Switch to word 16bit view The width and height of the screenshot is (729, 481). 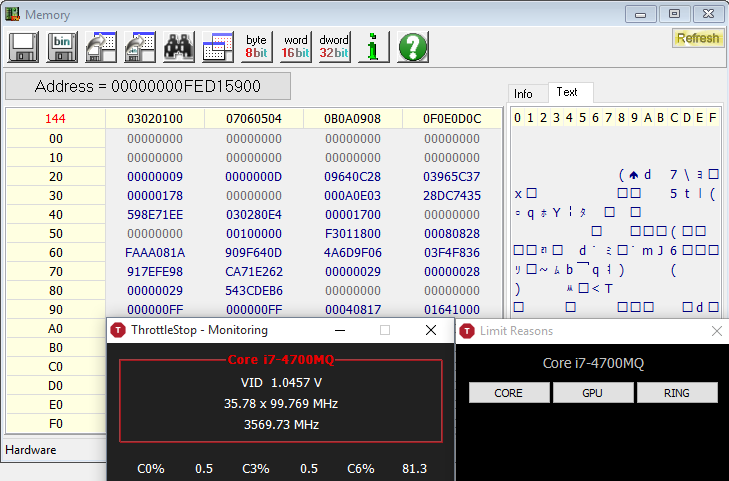295,47
